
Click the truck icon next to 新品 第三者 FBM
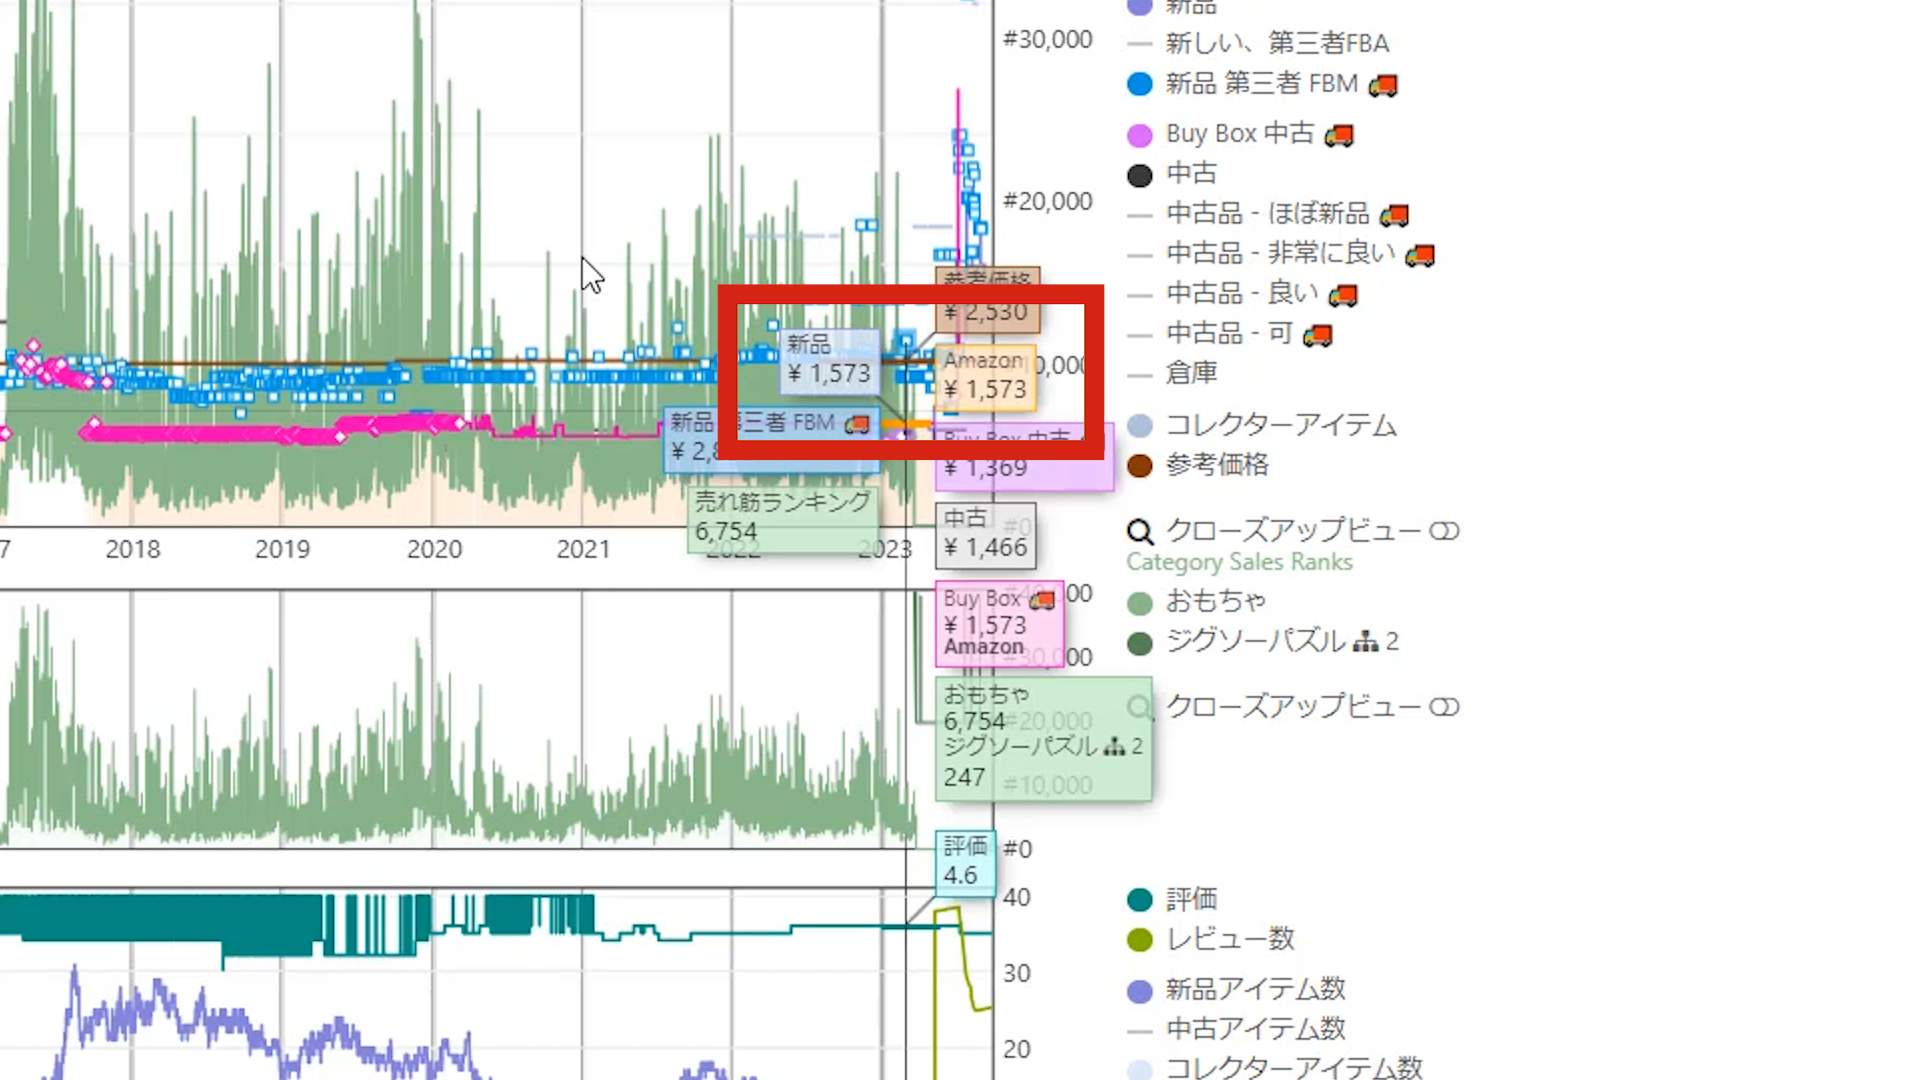[x=1383, y=85]
